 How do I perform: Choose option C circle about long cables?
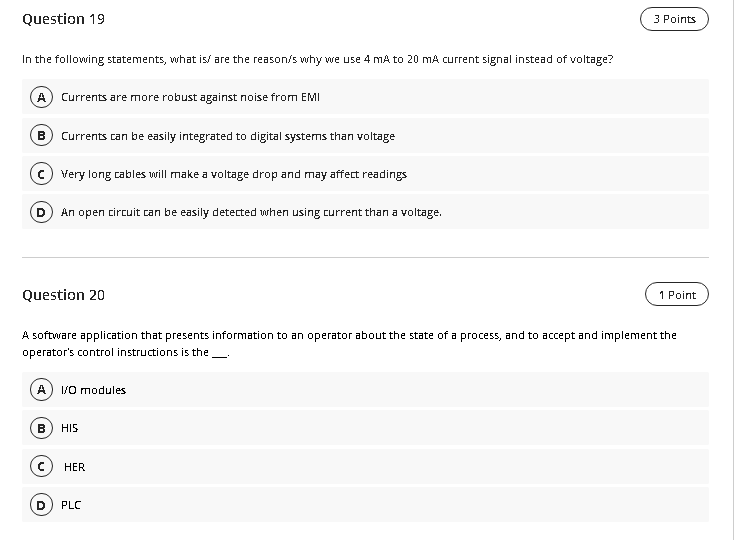point(41,174)
